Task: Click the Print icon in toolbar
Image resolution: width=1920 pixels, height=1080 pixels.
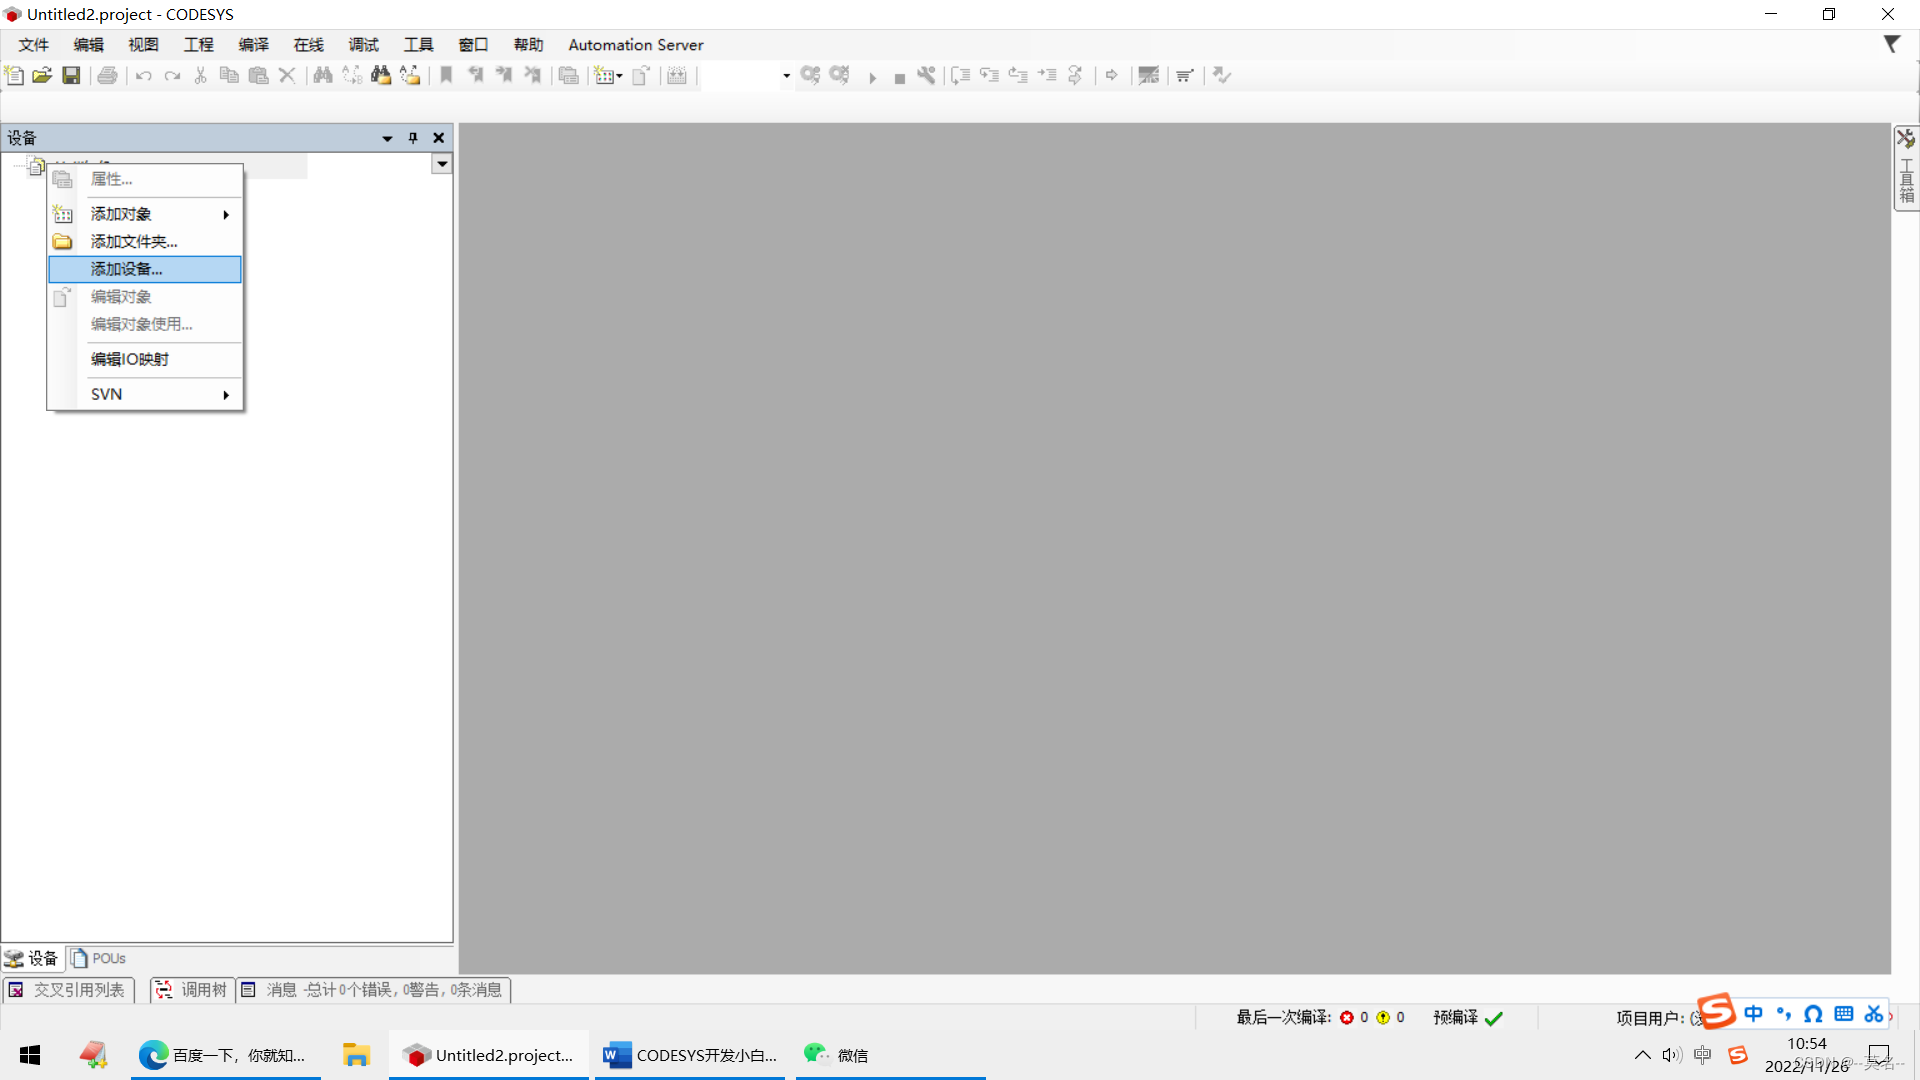Action: coord(107,75)
